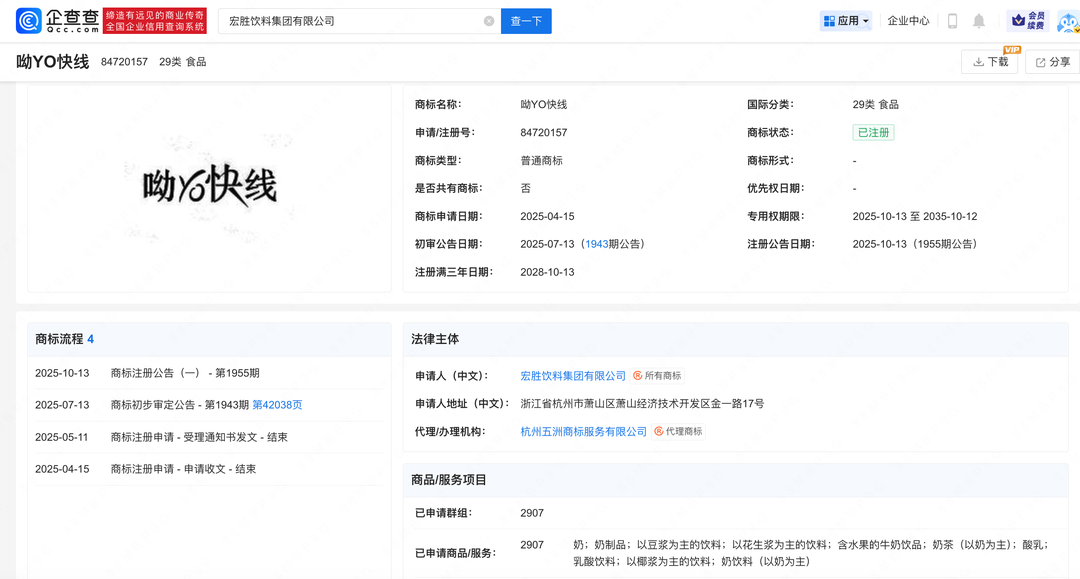Click the 下载 download button
Viewport: 1080px width, 579px height.
pos(990,62)
